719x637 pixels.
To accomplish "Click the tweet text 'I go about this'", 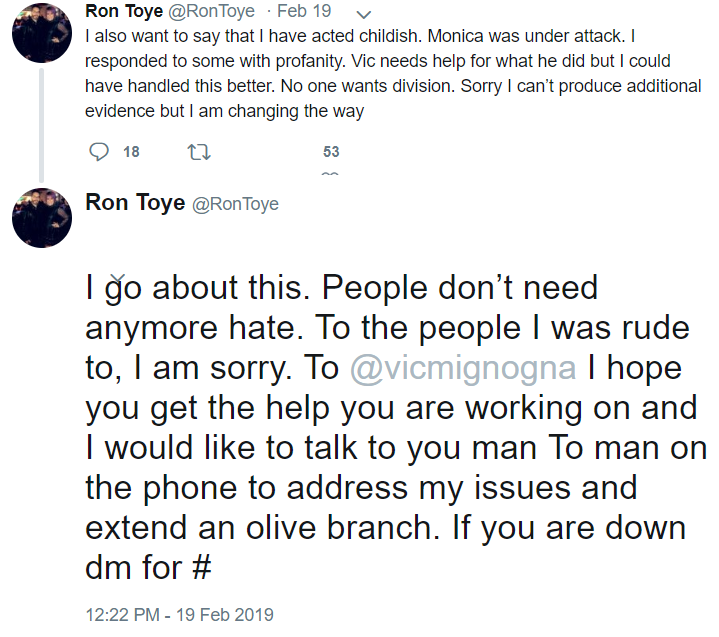I will pos(194,289).
